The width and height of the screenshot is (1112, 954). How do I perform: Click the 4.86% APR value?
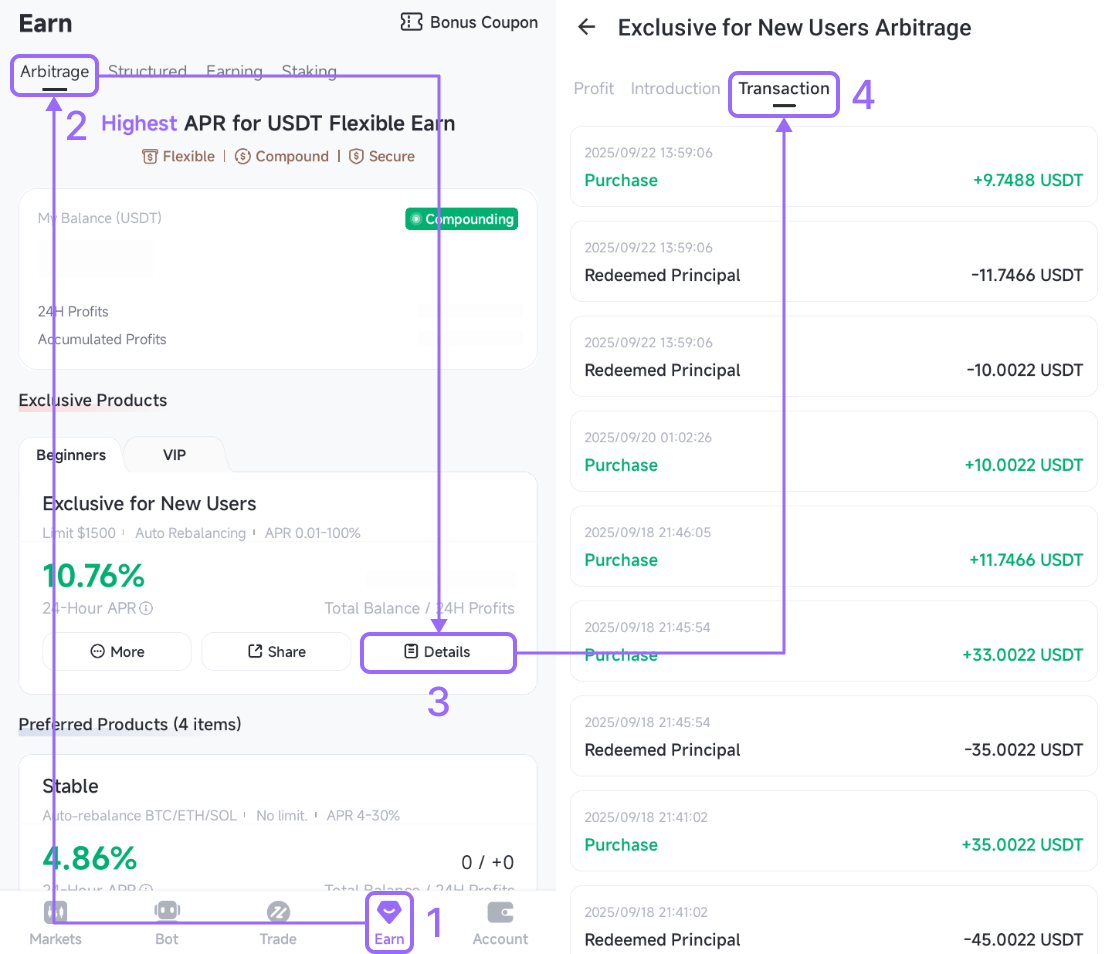pyautogui.click(x=90, y=858)
